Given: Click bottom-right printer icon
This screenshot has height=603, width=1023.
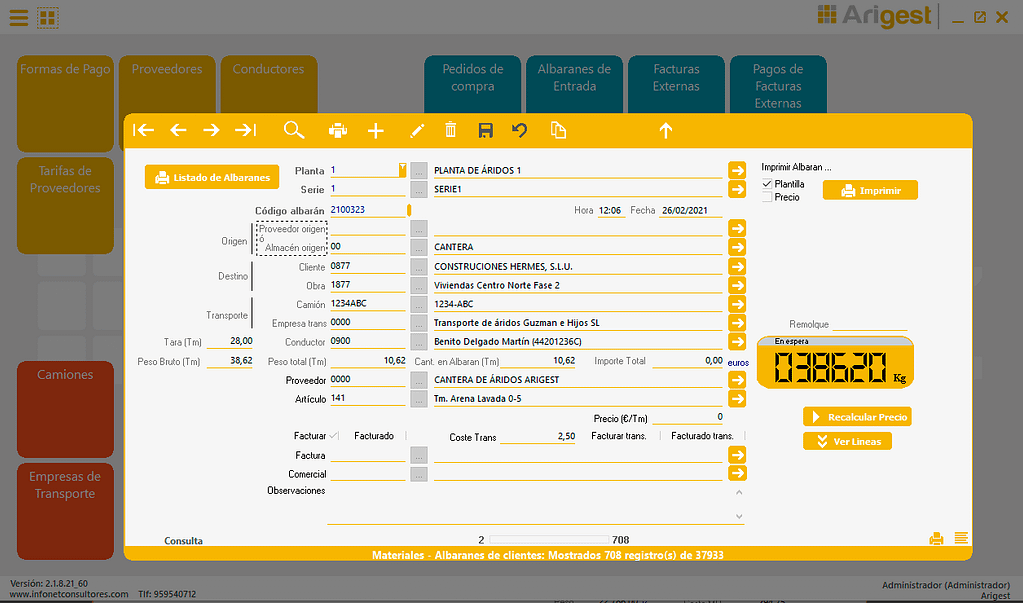Looking at the screenshot, I should [936, 538].
